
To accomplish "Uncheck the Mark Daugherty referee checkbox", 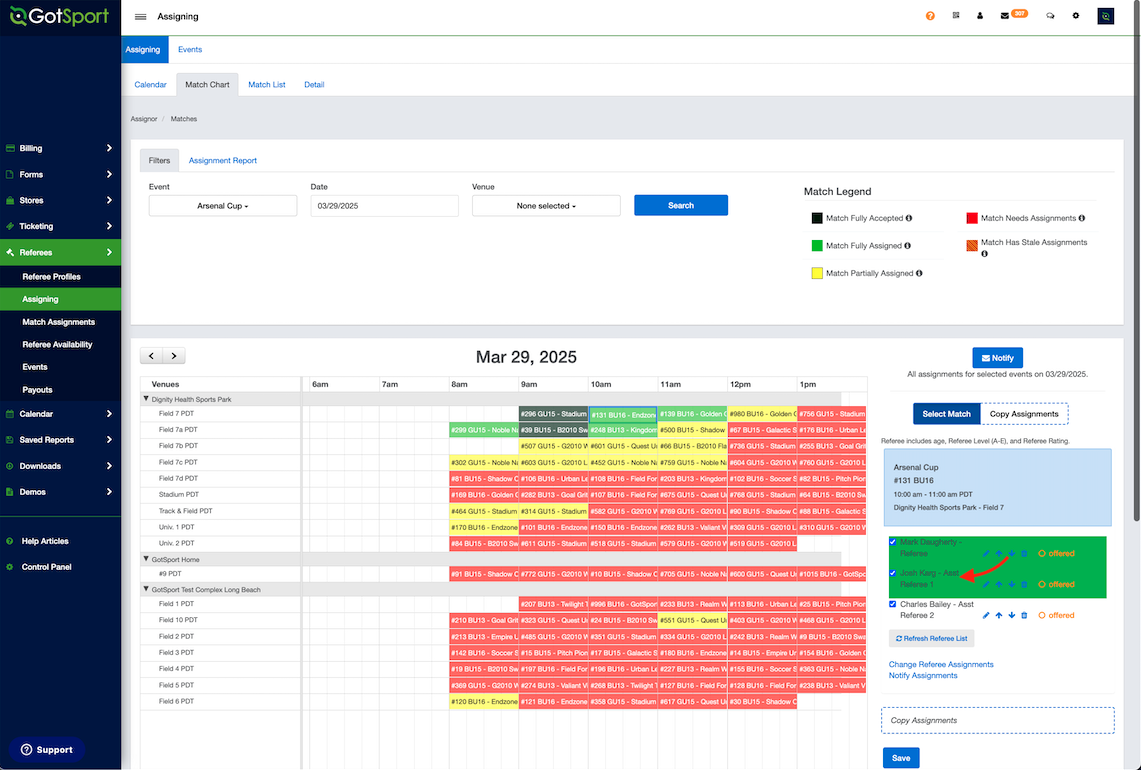I will coord(893,542).
